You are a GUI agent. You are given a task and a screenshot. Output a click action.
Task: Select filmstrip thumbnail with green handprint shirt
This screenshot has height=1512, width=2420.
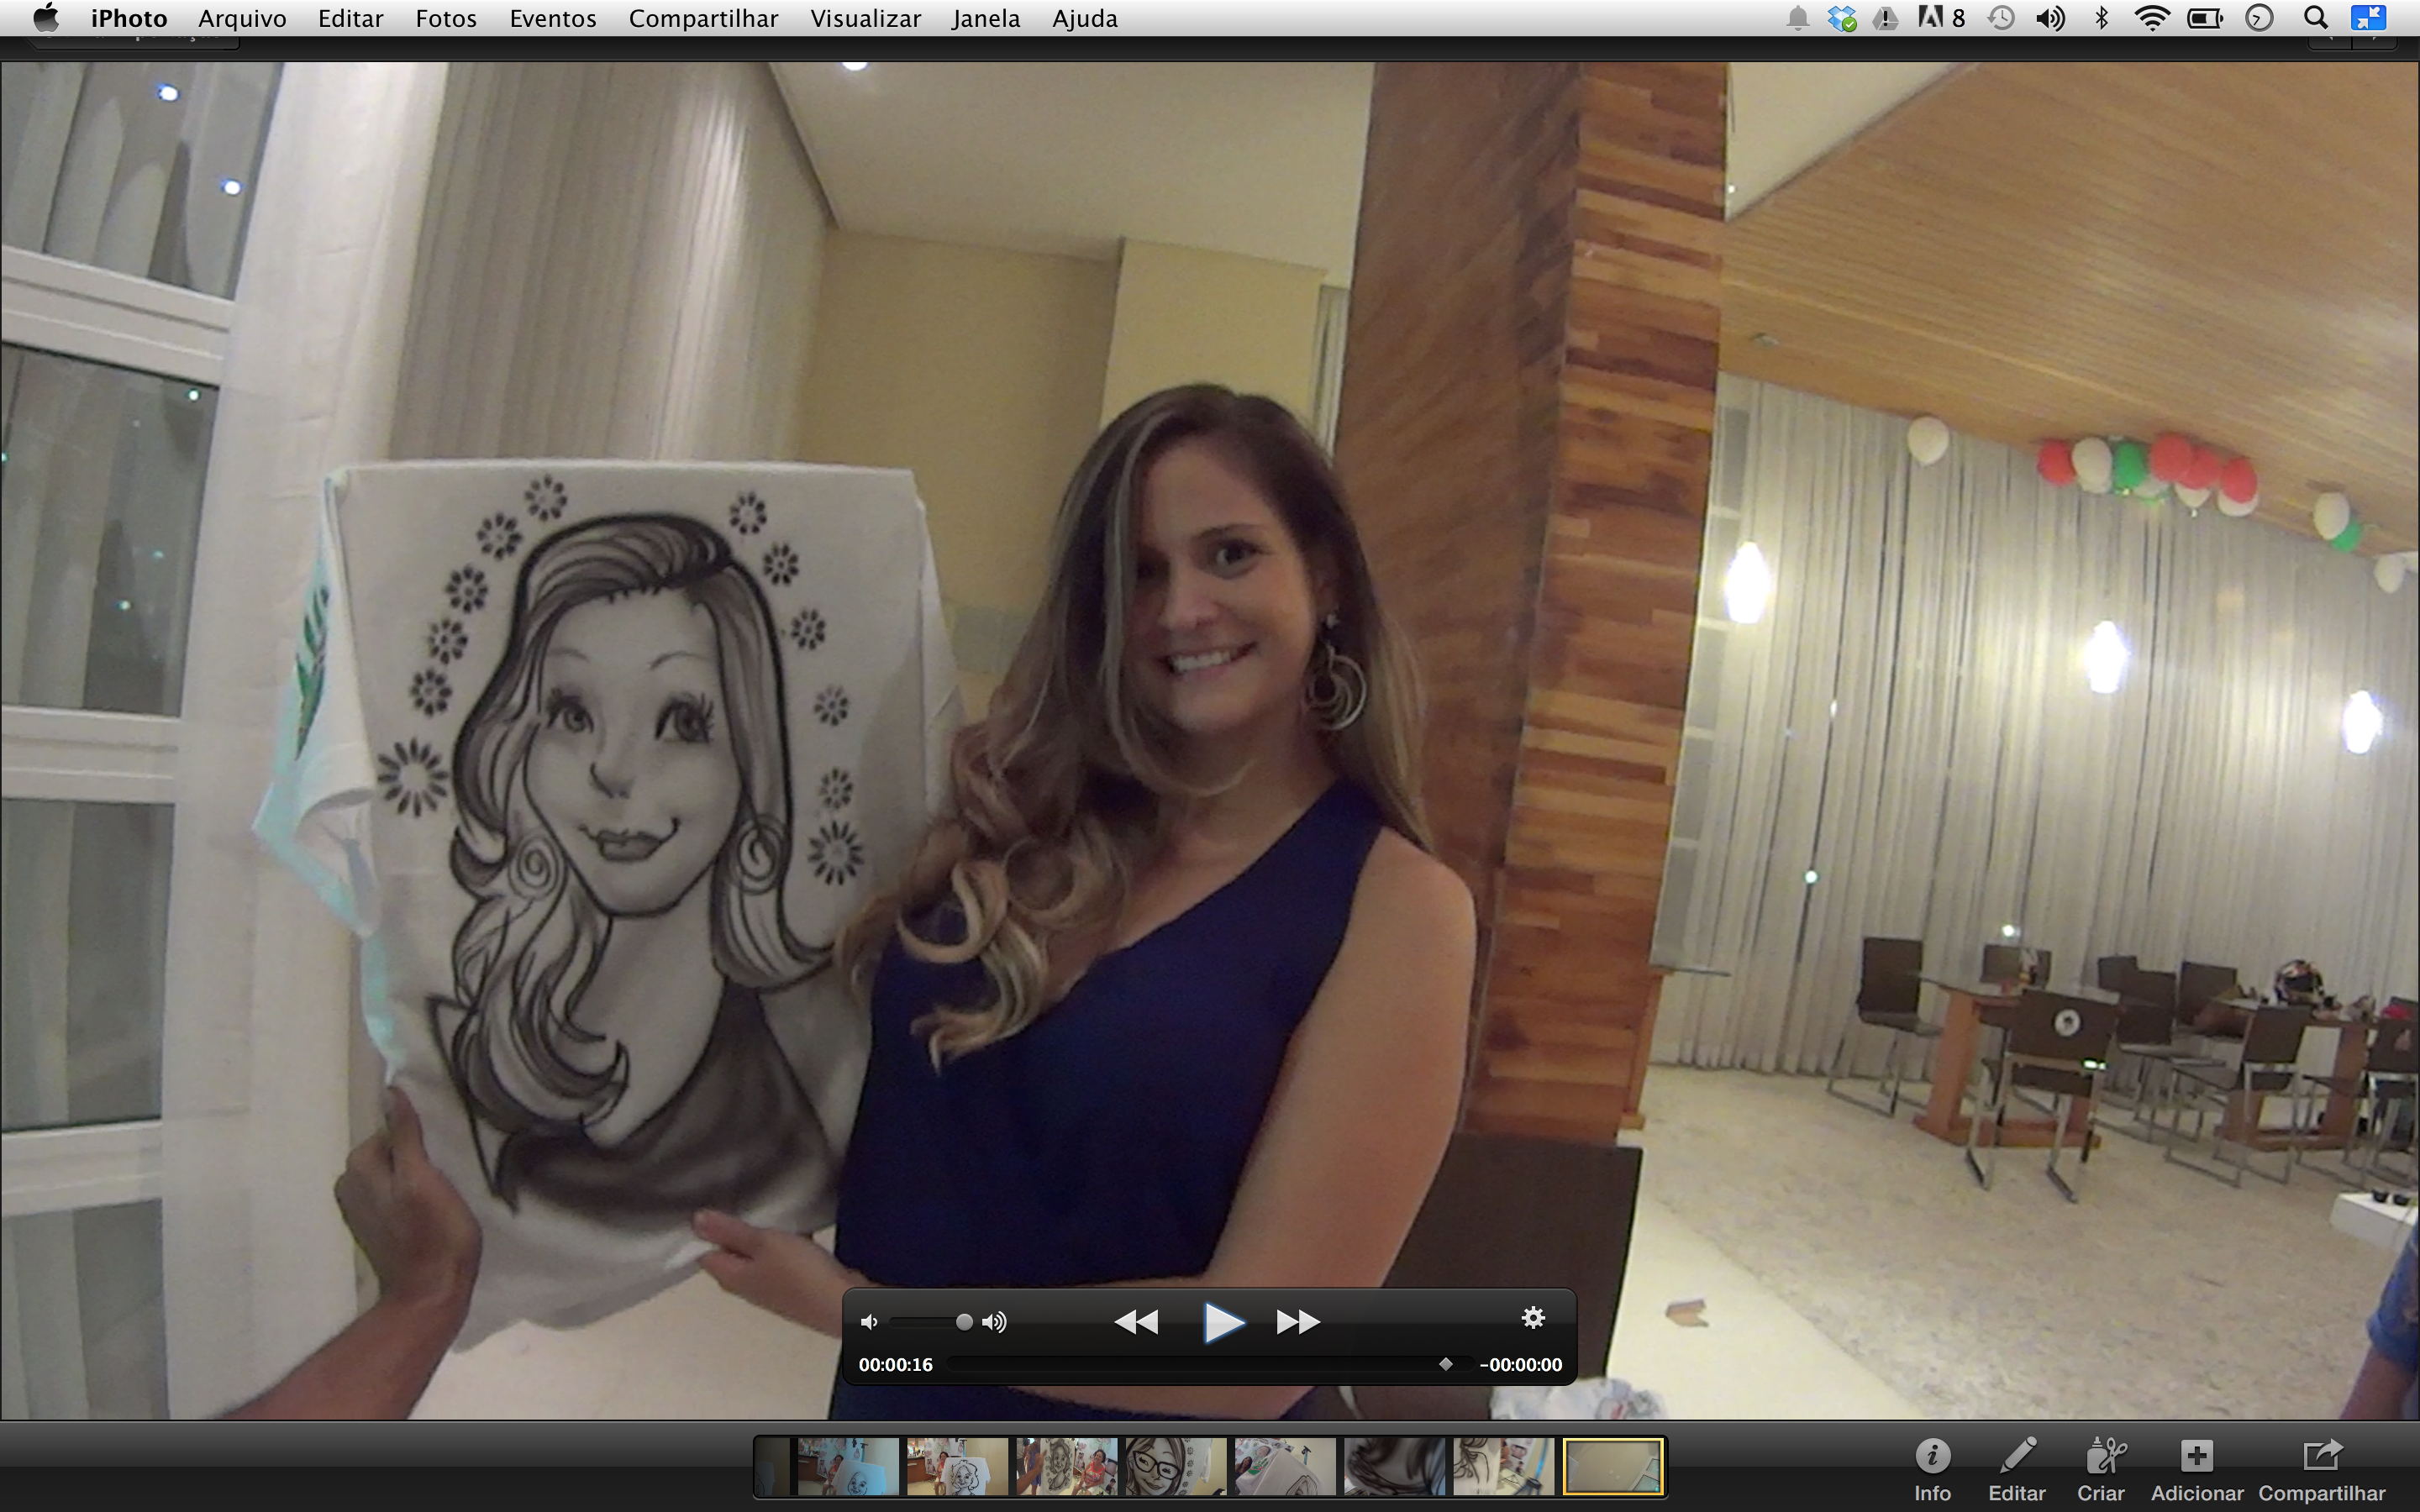(x=1285, y=1466)
